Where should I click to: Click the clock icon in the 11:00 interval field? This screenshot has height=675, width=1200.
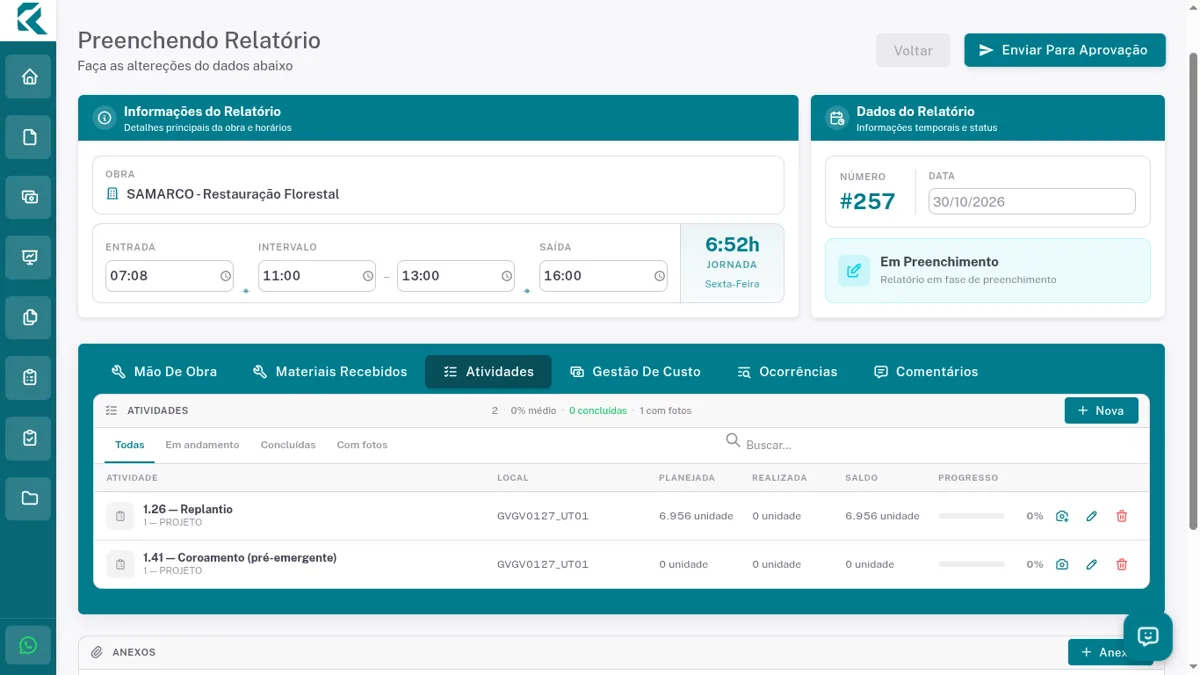pos(368,276)
